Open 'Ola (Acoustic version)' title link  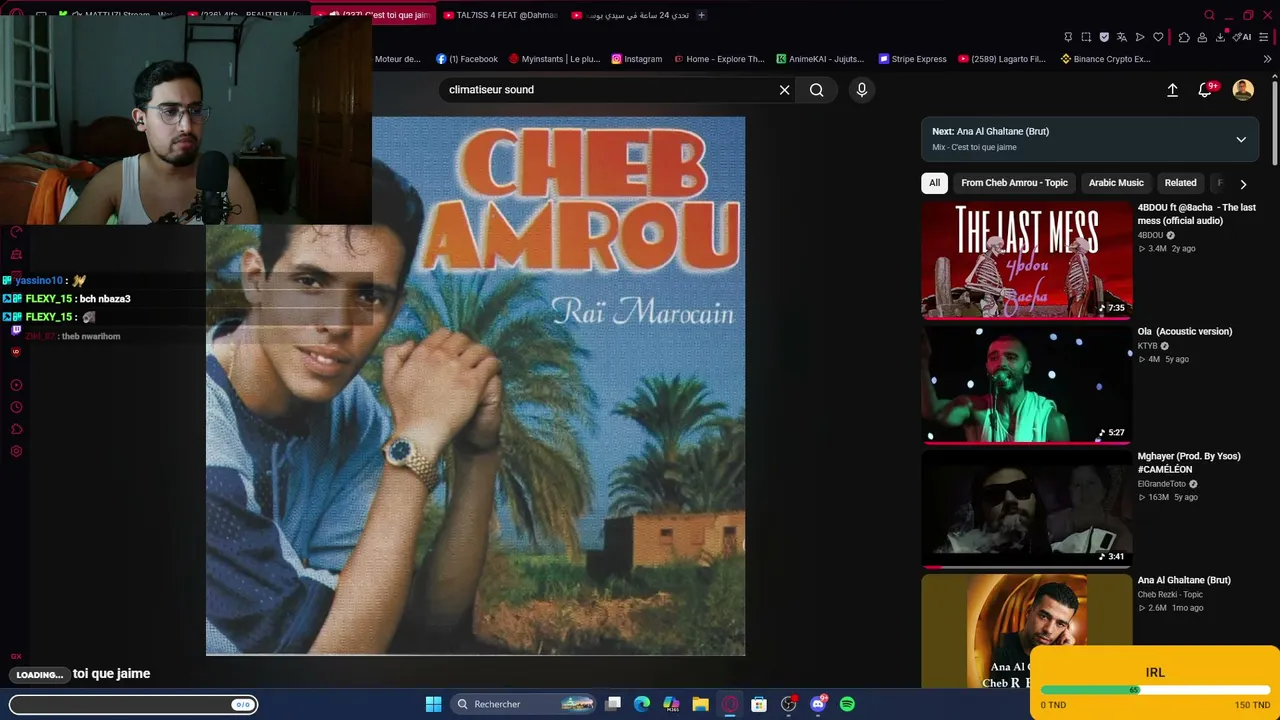pyautogui.click(x=1185, y=332)
